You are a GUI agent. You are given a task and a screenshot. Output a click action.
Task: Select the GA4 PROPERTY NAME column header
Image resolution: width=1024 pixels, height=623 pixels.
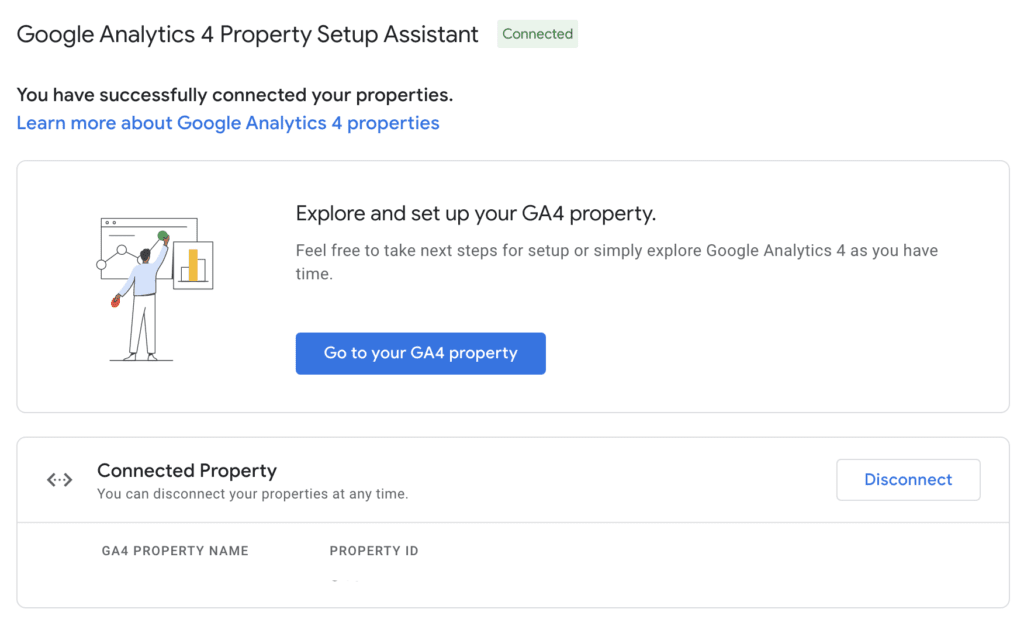pyautogui.click(x=175, y=551)
